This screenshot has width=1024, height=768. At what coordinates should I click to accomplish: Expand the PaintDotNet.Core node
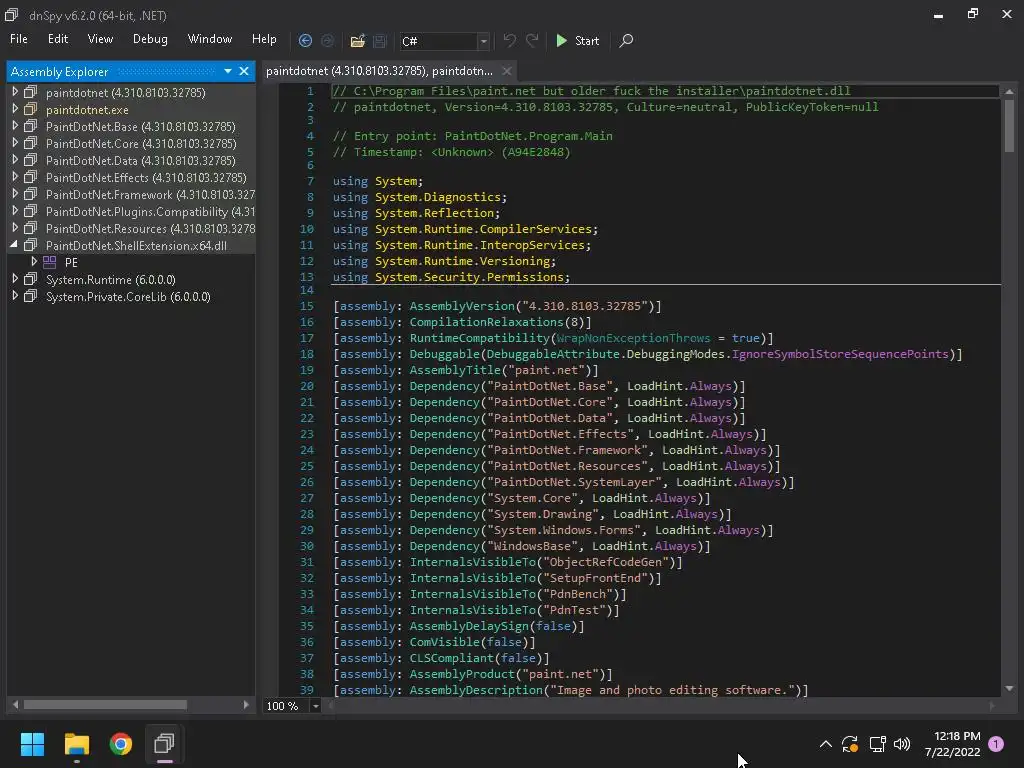click(15, 143)
